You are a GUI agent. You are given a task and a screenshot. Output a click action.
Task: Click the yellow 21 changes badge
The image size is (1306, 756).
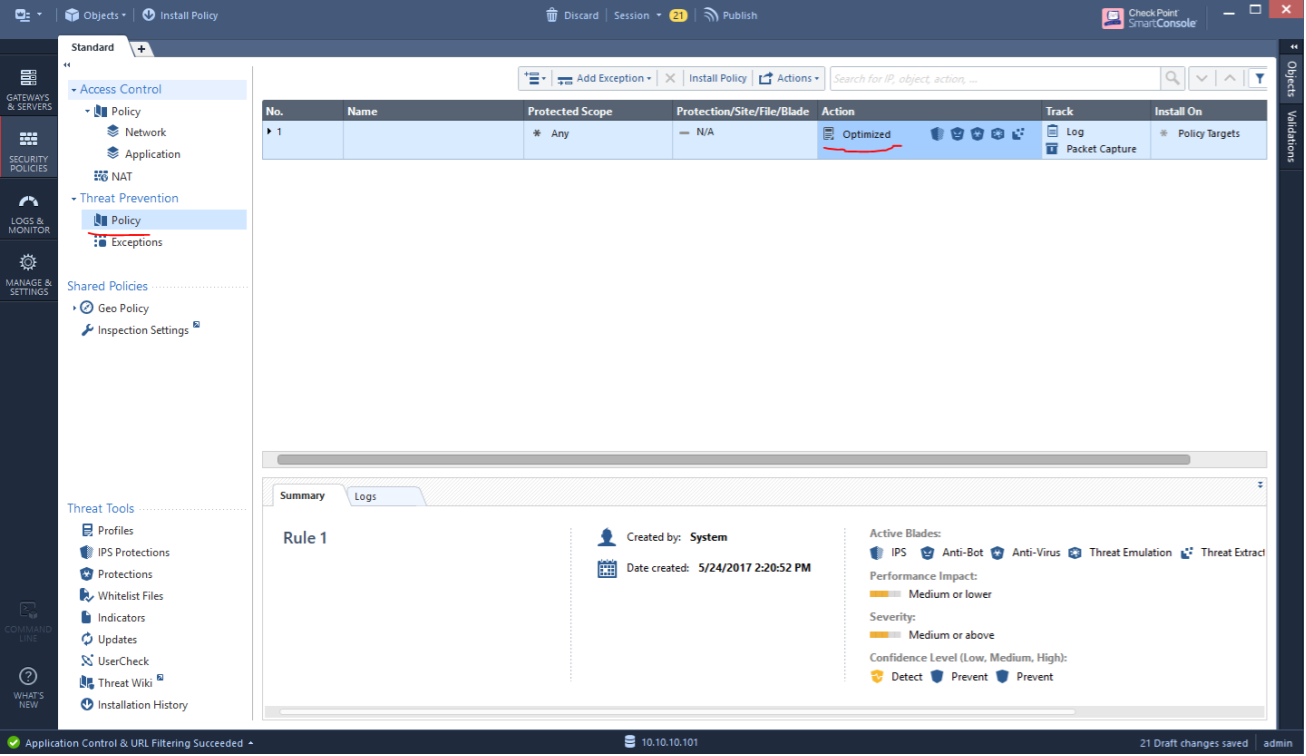point(678,15)
